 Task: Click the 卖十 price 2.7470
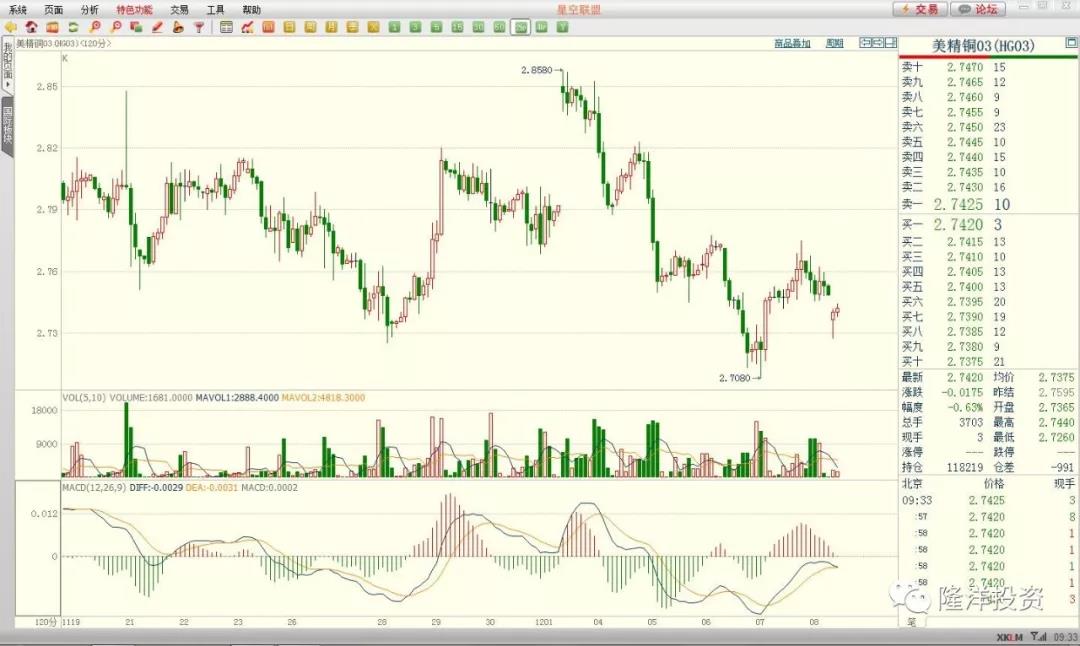click(x=965, y=67)
